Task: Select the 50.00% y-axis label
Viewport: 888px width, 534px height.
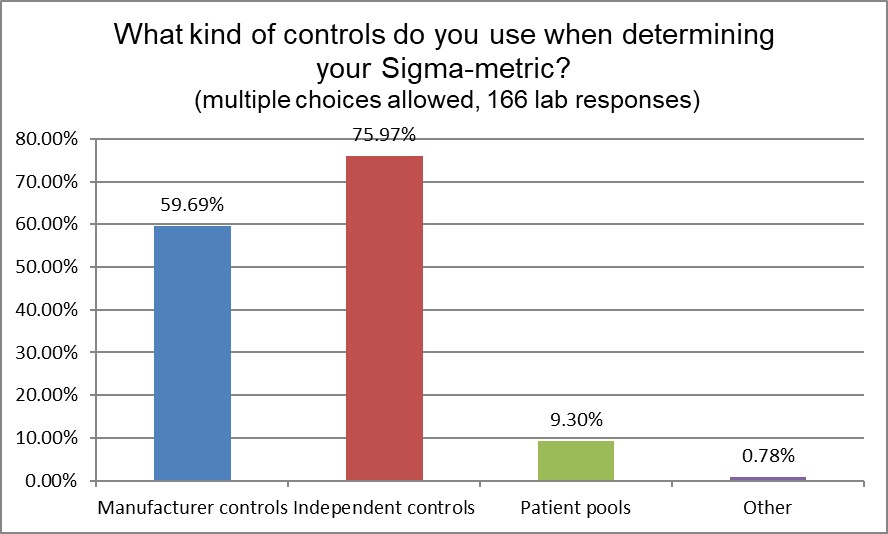Action: 46,268
